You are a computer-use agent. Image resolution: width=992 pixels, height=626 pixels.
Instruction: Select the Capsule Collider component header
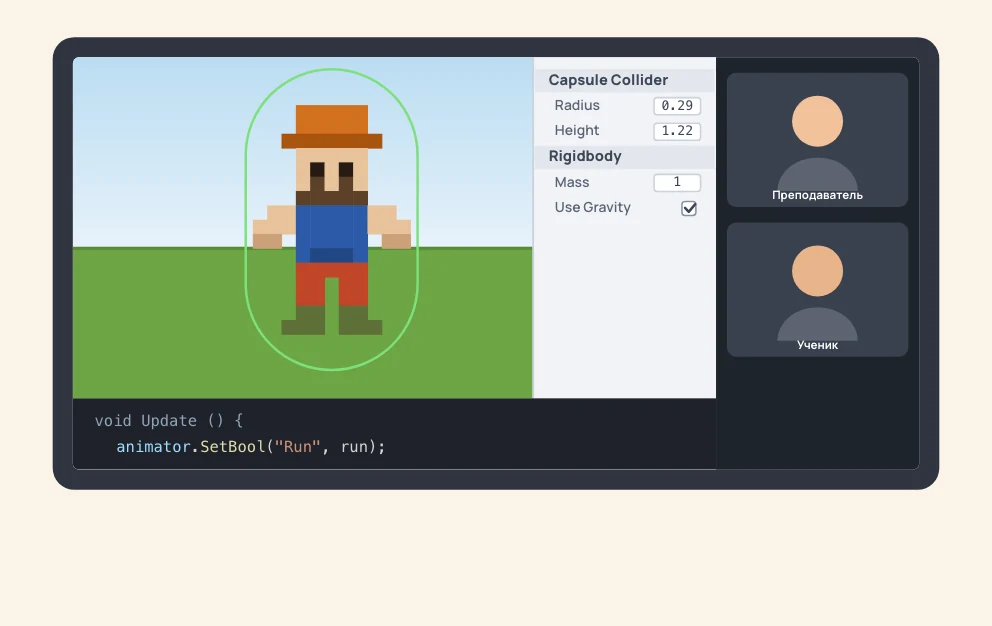coord(624,80)
